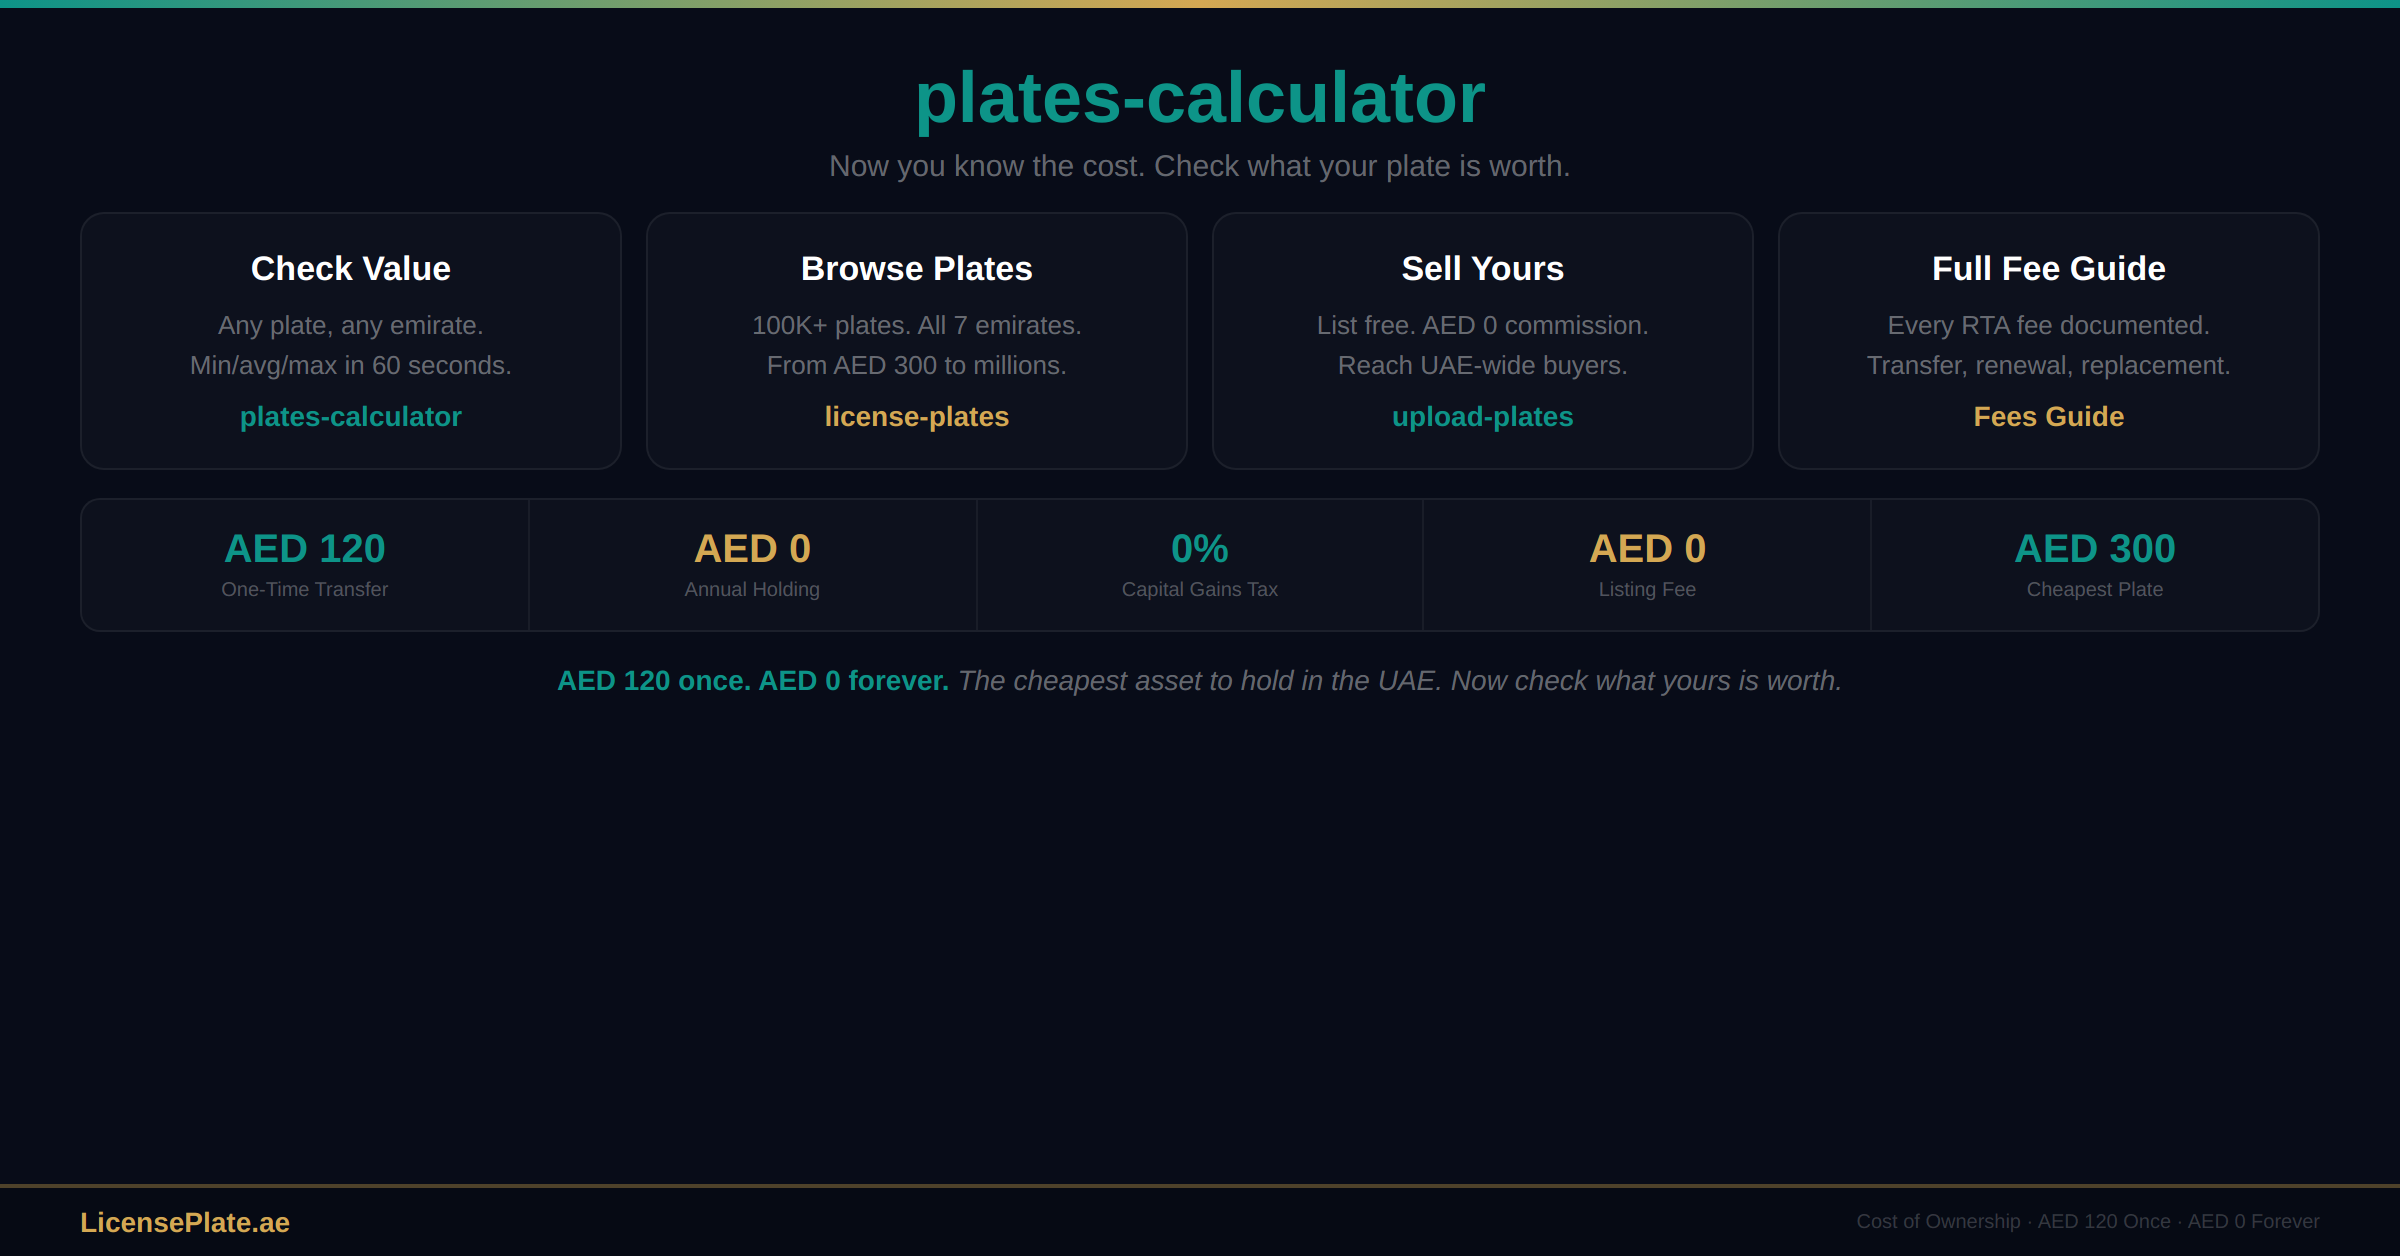The image size is (2400, 1256).
Task: Select the AED 0 Listing Fee stat
Action: pos(1647,564)
